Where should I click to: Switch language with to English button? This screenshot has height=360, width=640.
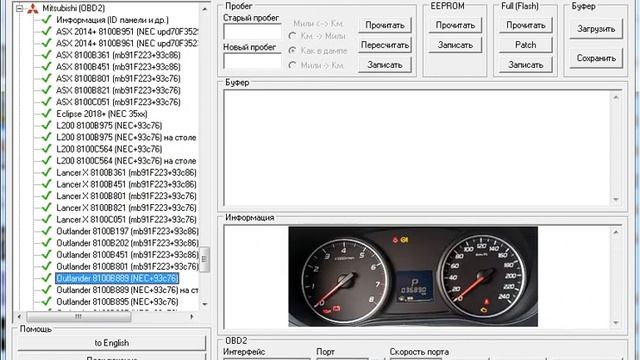tap(112, 343)
